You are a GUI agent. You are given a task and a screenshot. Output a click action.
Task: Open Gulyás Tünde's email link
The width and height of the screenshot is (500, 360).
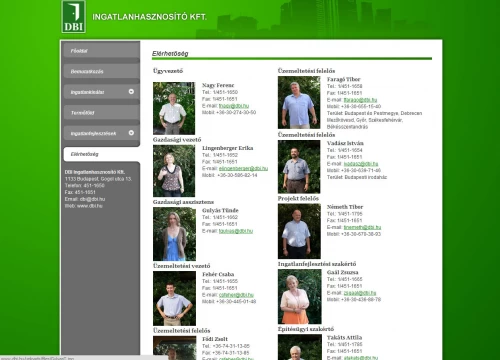point(236,231)
